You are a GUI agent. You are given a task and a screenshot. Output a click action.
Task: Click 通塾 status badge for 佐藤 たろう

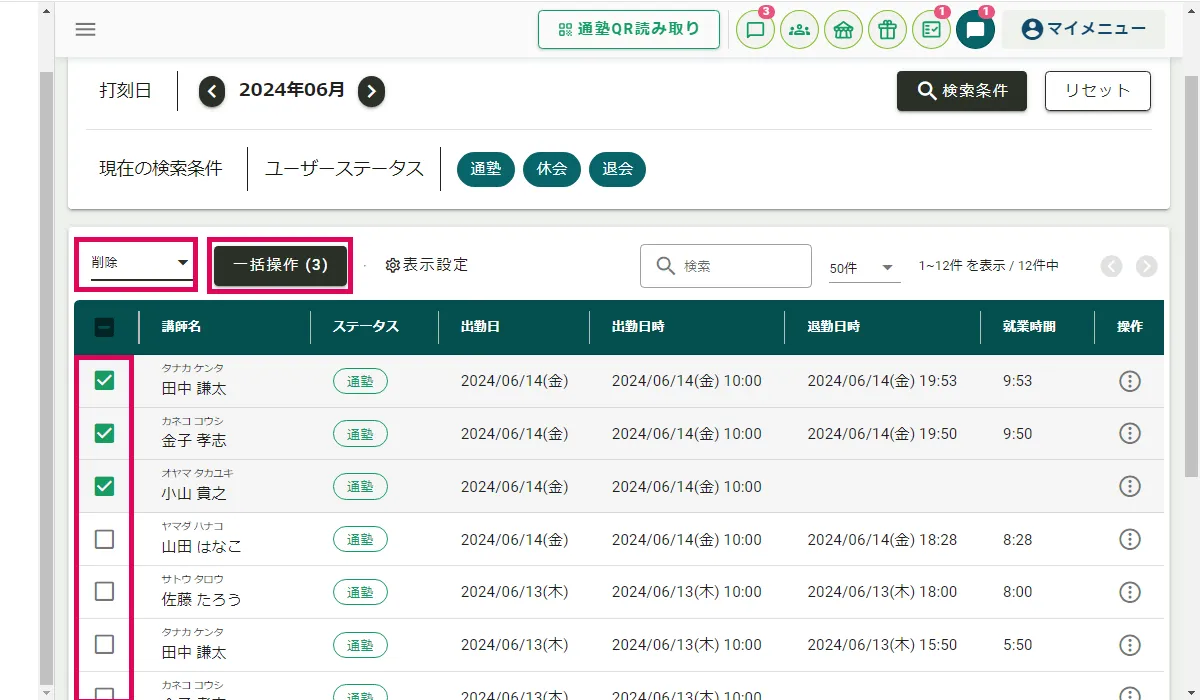click(x=360, y=591)
